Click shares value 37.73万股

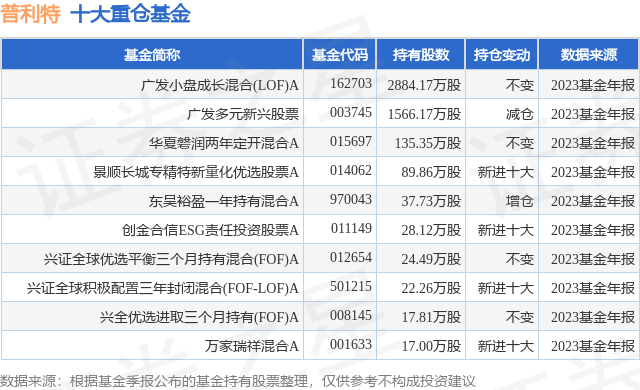(431, 201)
